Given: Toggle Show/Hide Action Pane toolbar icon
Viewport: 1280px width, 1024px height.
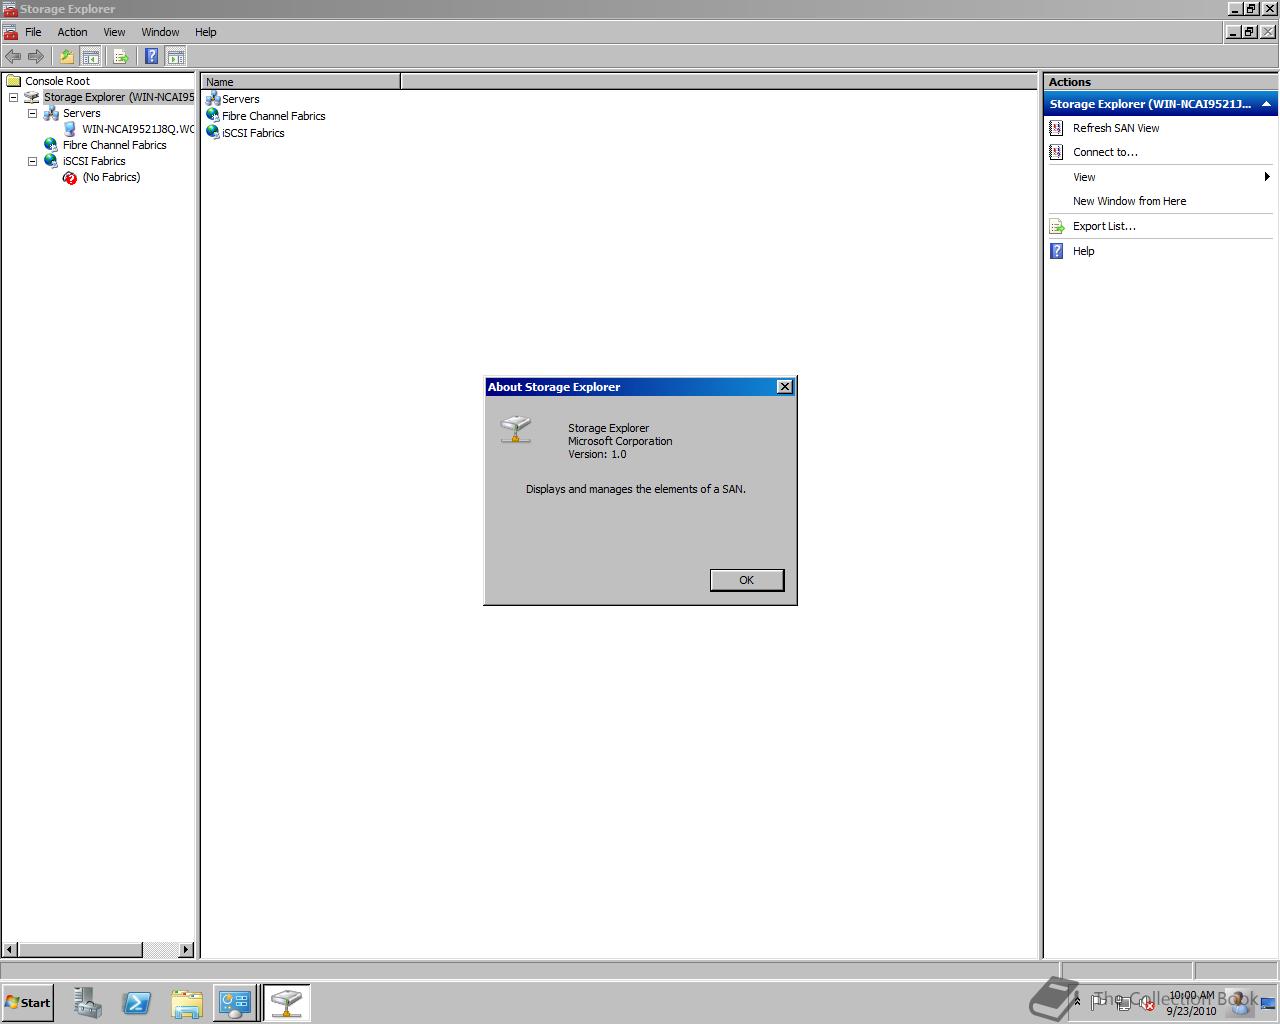Looking at the screenshot, I should pyautogui.click(x=175, y=56).
